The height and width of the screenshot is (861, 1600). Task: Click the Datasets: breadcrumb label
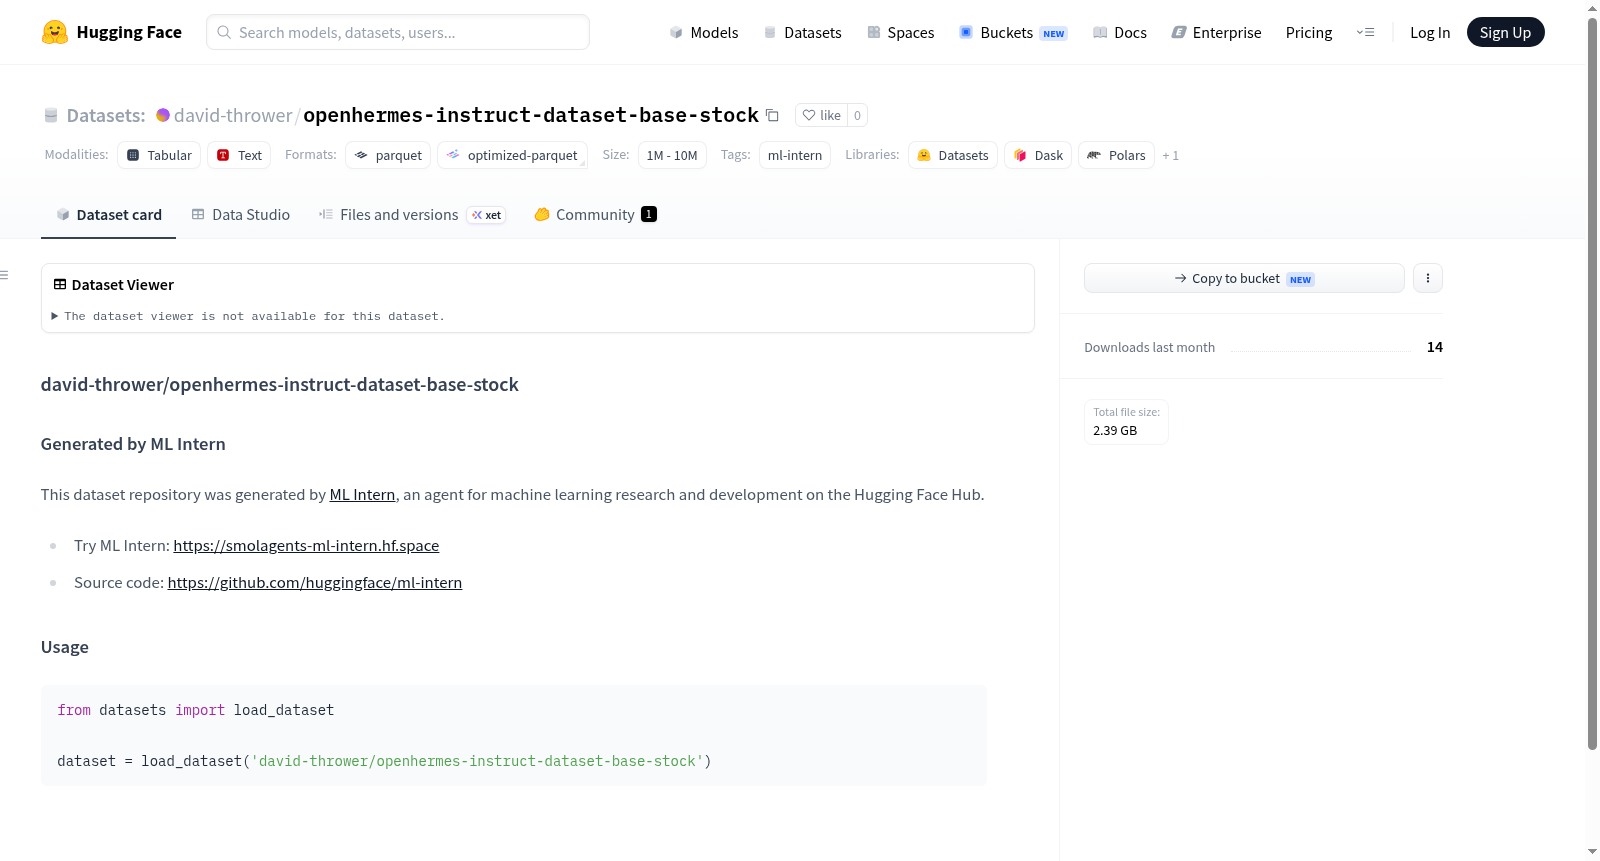click(x=106, y=115)
